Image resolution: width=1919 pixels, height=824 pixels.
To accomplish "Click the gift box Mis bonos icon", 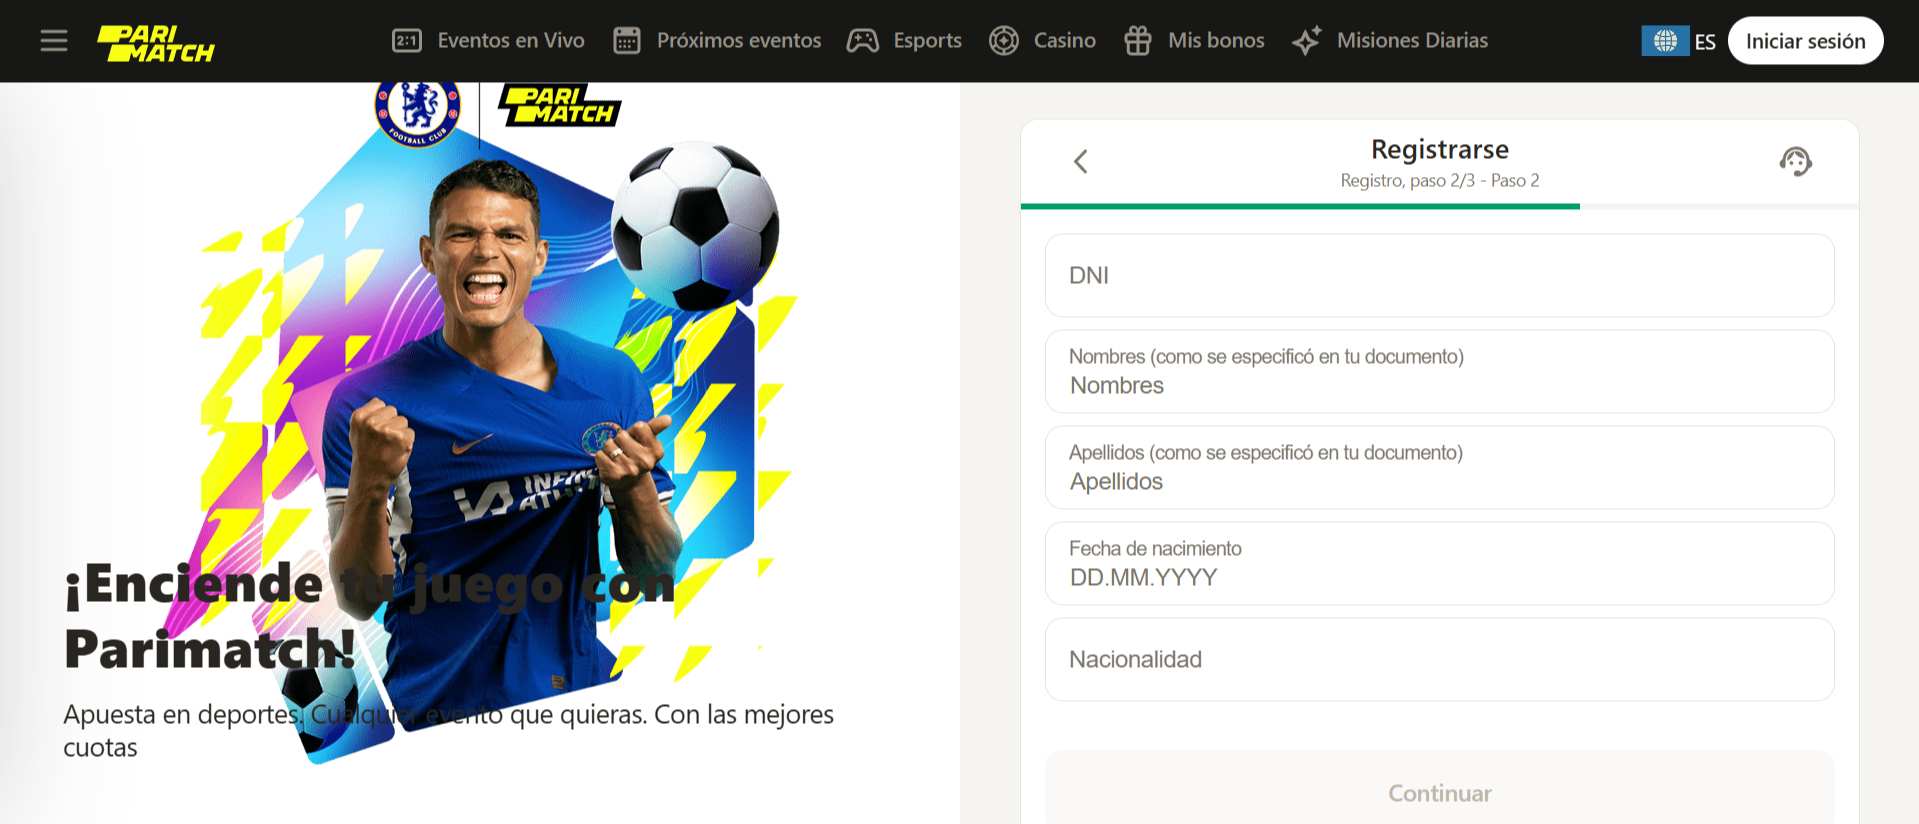I will [1138, 41].
